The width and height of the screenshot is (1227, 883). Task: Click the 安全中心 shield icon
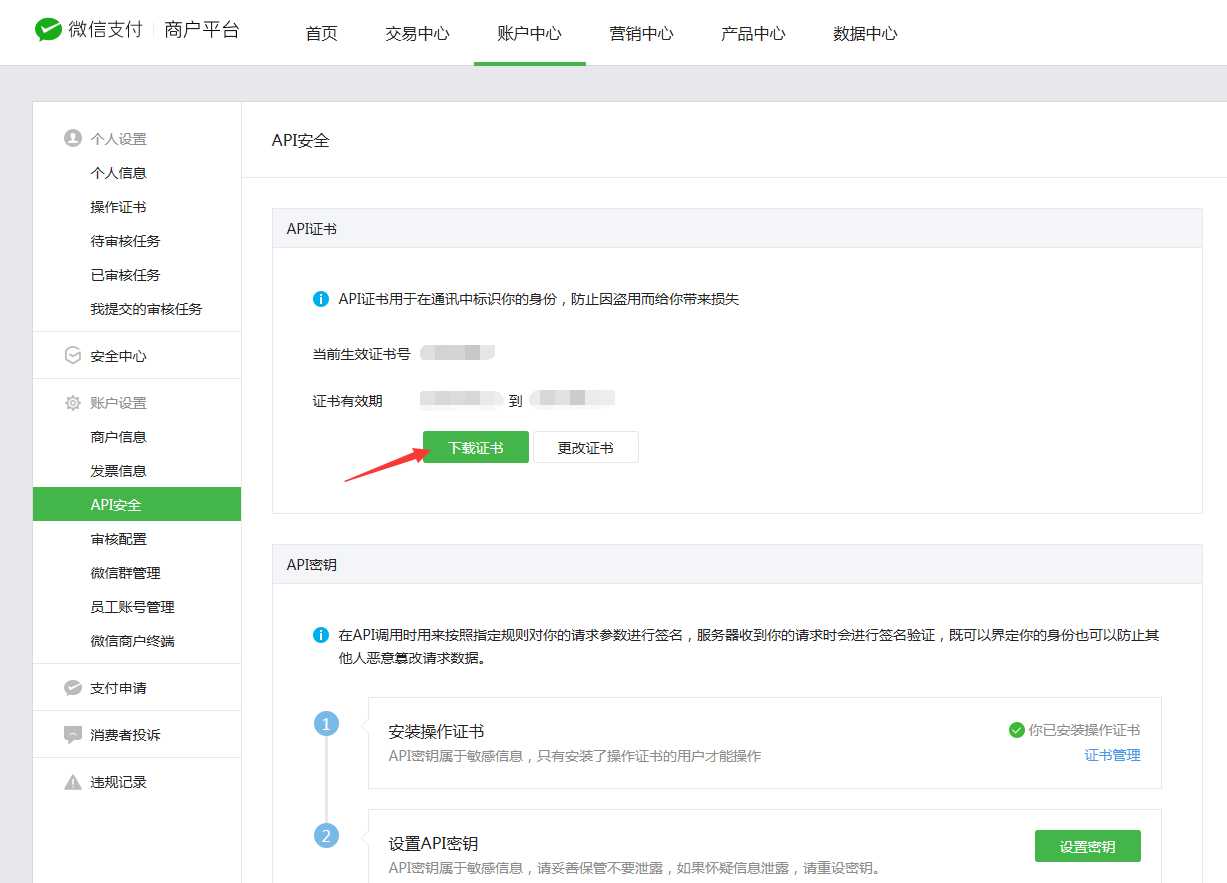tap(72, 355)
